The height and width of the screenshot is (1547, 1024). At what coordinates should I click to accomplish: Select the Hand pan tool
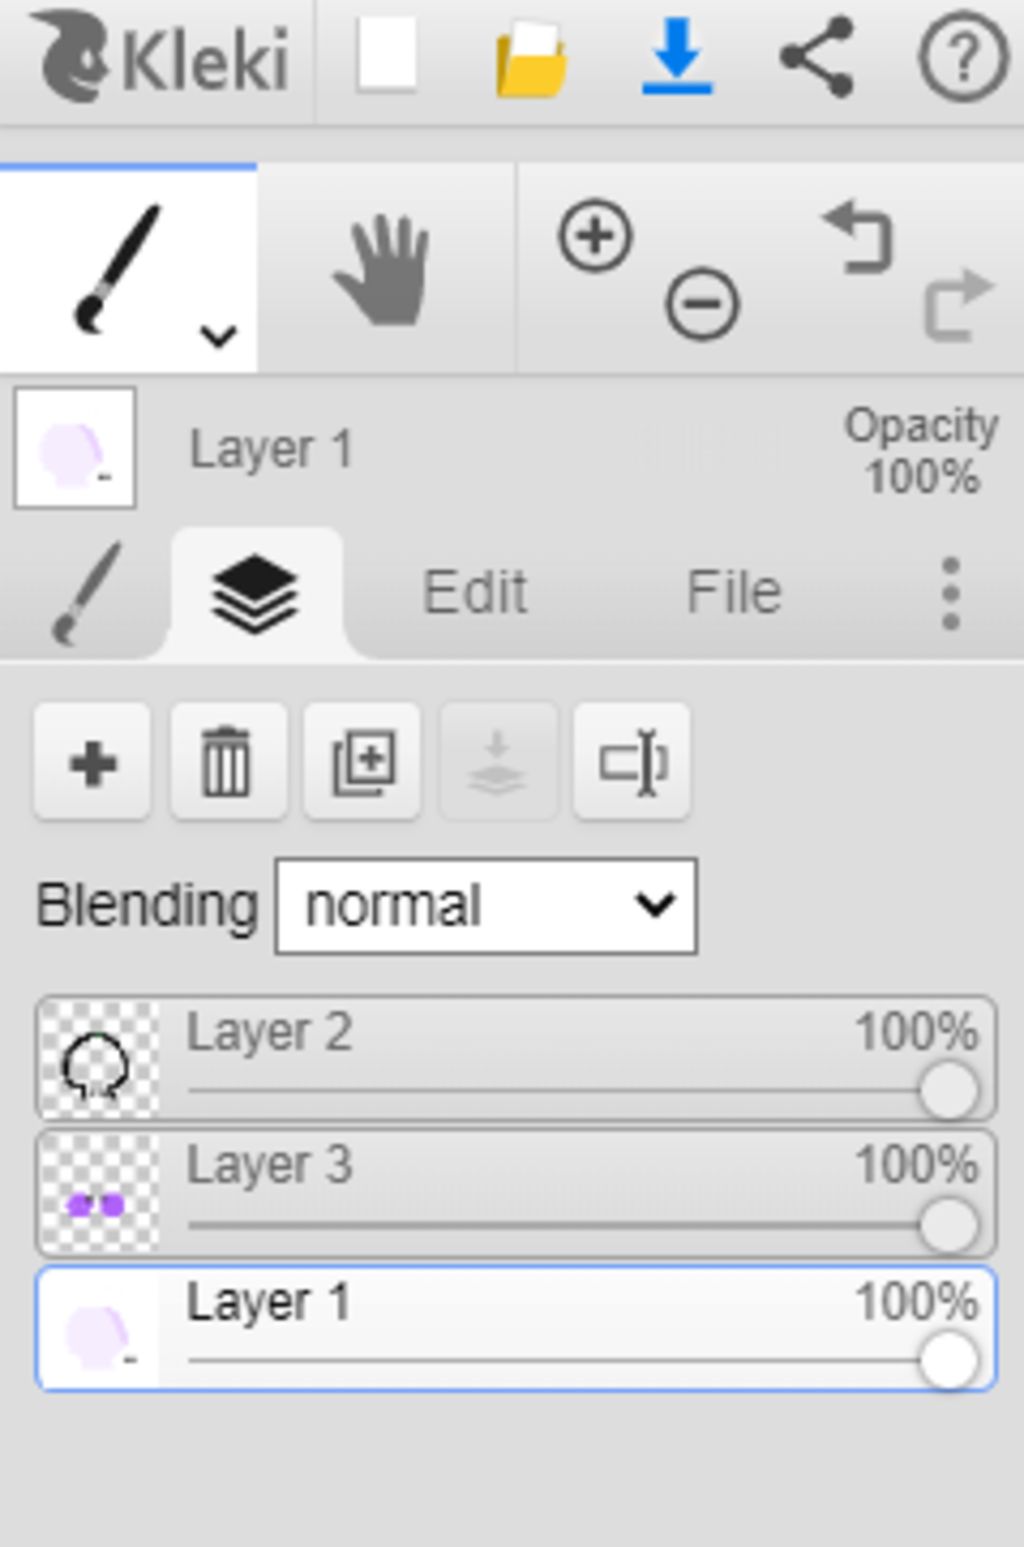point(384,270)
